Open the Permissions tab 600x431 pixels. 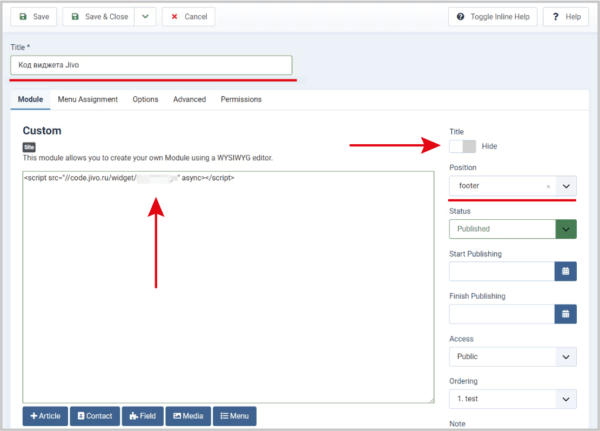pyautogui.click(x=241, y=100)
